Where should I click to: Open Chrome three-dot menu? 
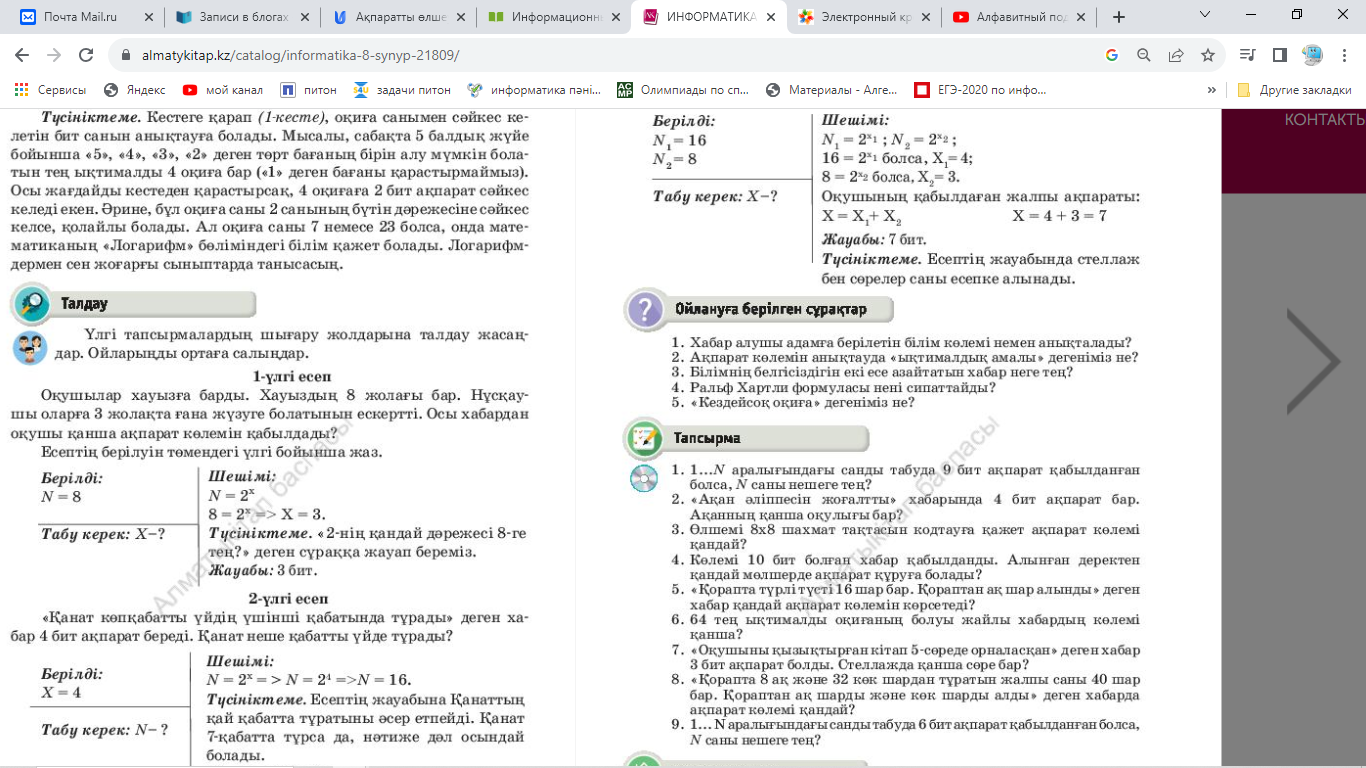[1343, 55]
